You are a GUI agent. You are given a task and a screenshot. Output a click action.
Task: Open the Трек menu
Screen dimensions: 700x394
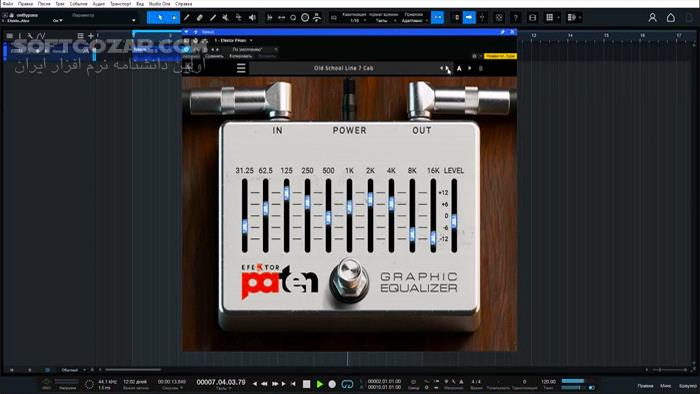coord(60,4)
